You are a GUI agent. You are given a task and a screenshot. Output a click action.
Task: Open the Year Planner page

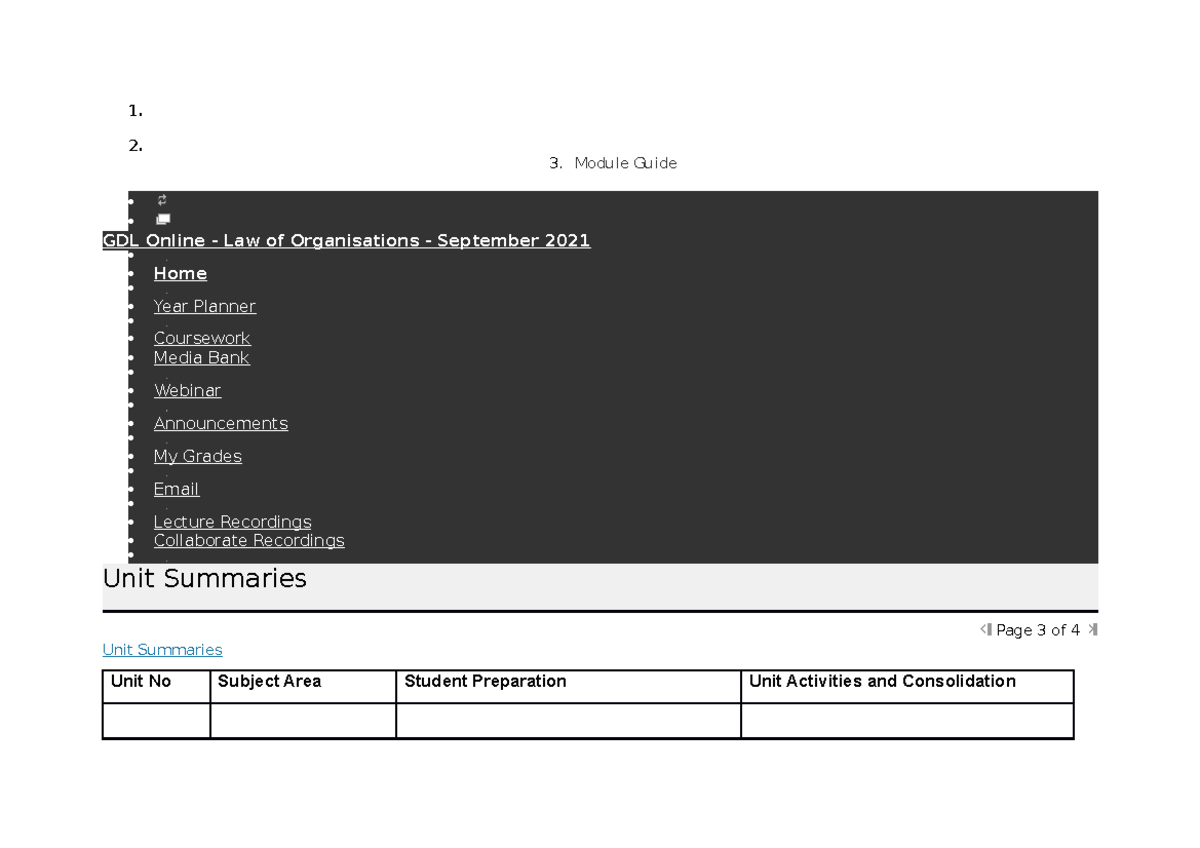[205, 306]
